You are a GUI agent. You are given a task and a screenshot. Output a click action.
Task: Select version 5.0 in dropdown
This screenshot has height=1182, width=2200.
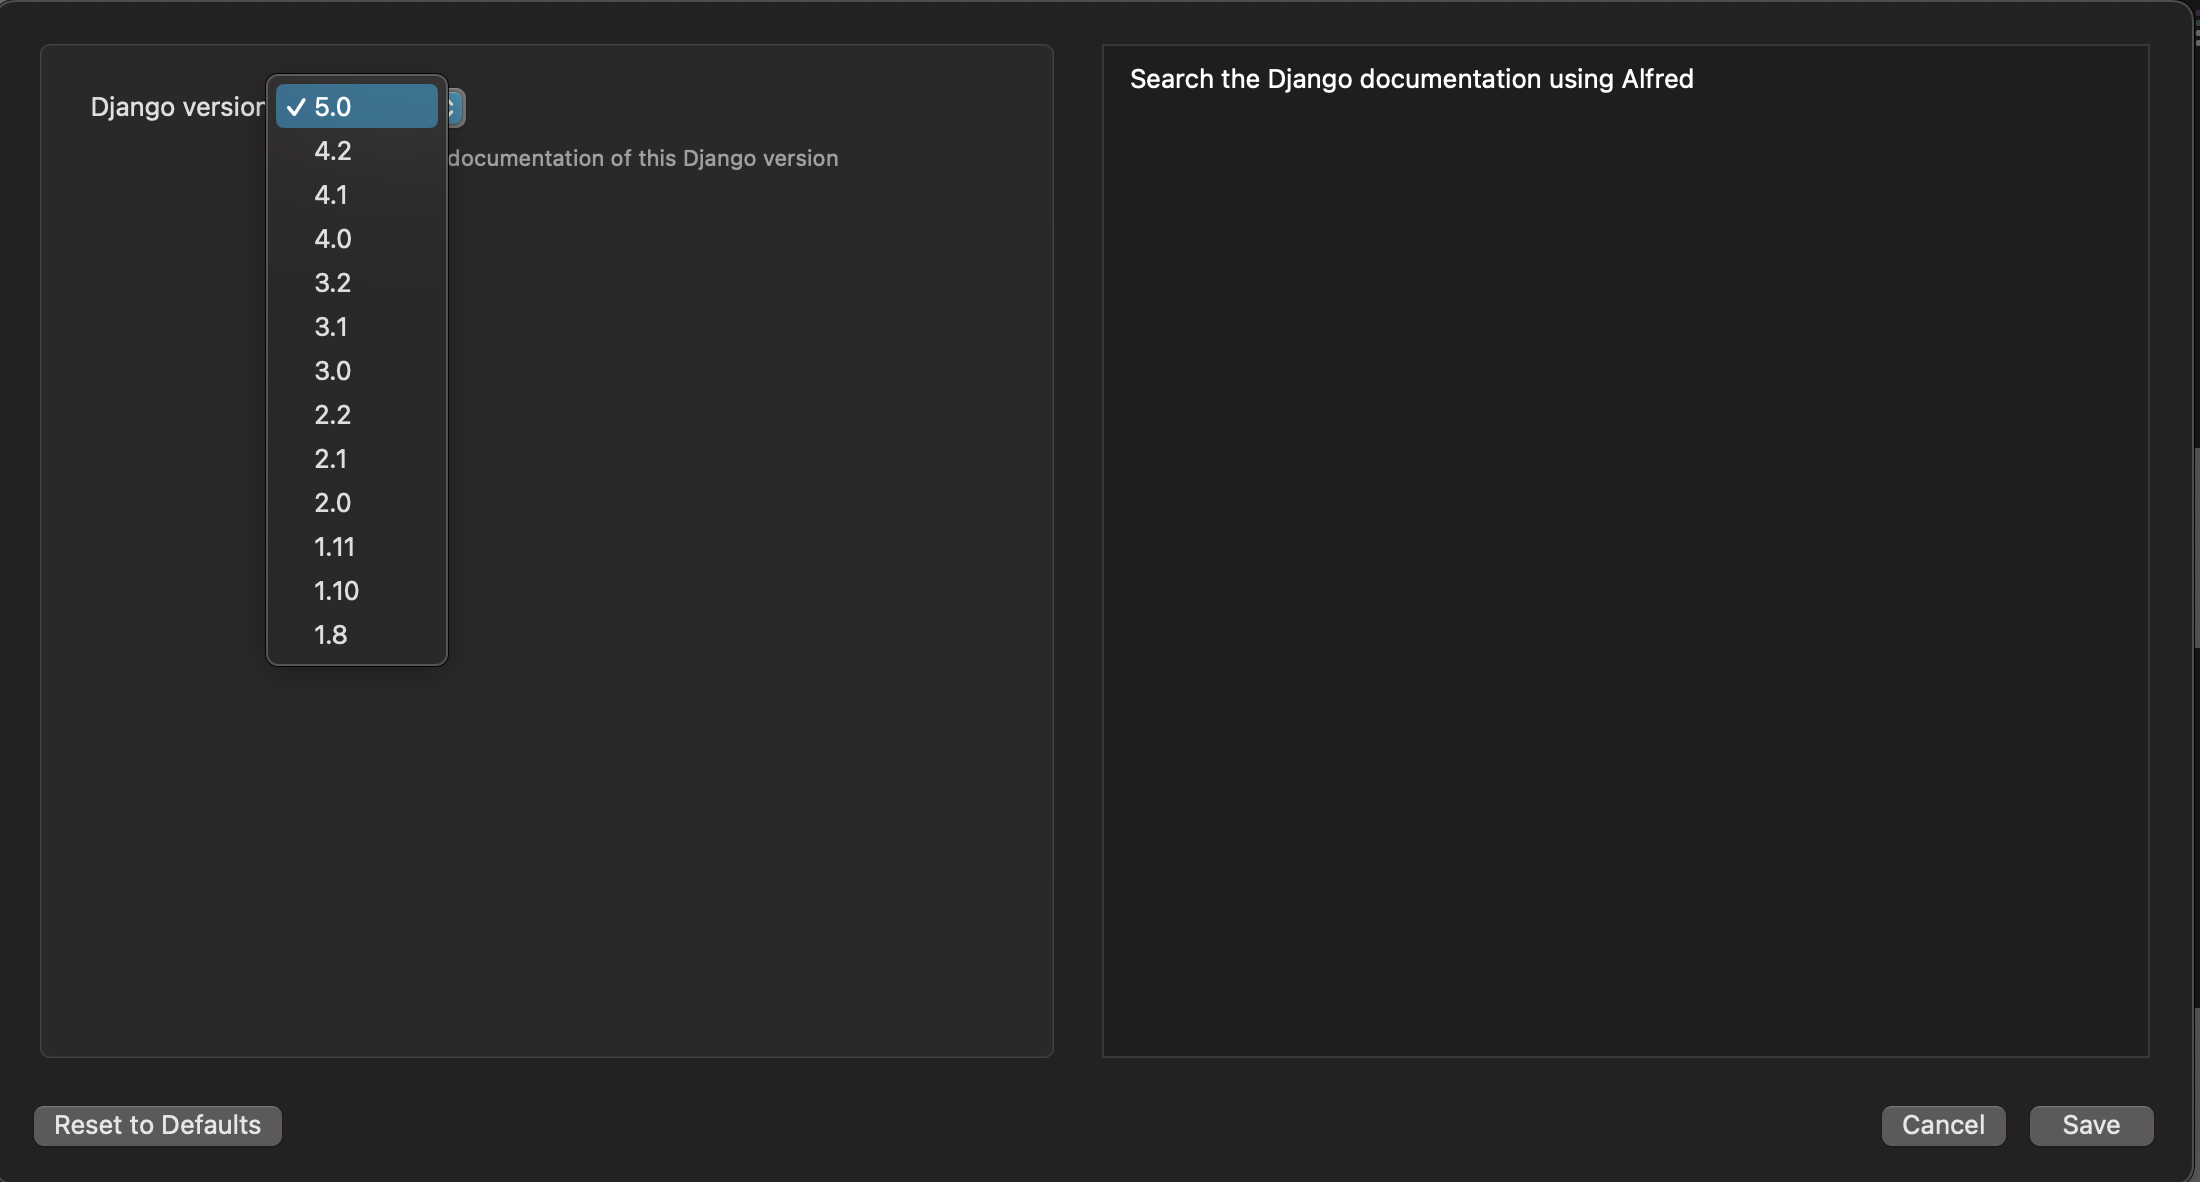tap(356, 107)
